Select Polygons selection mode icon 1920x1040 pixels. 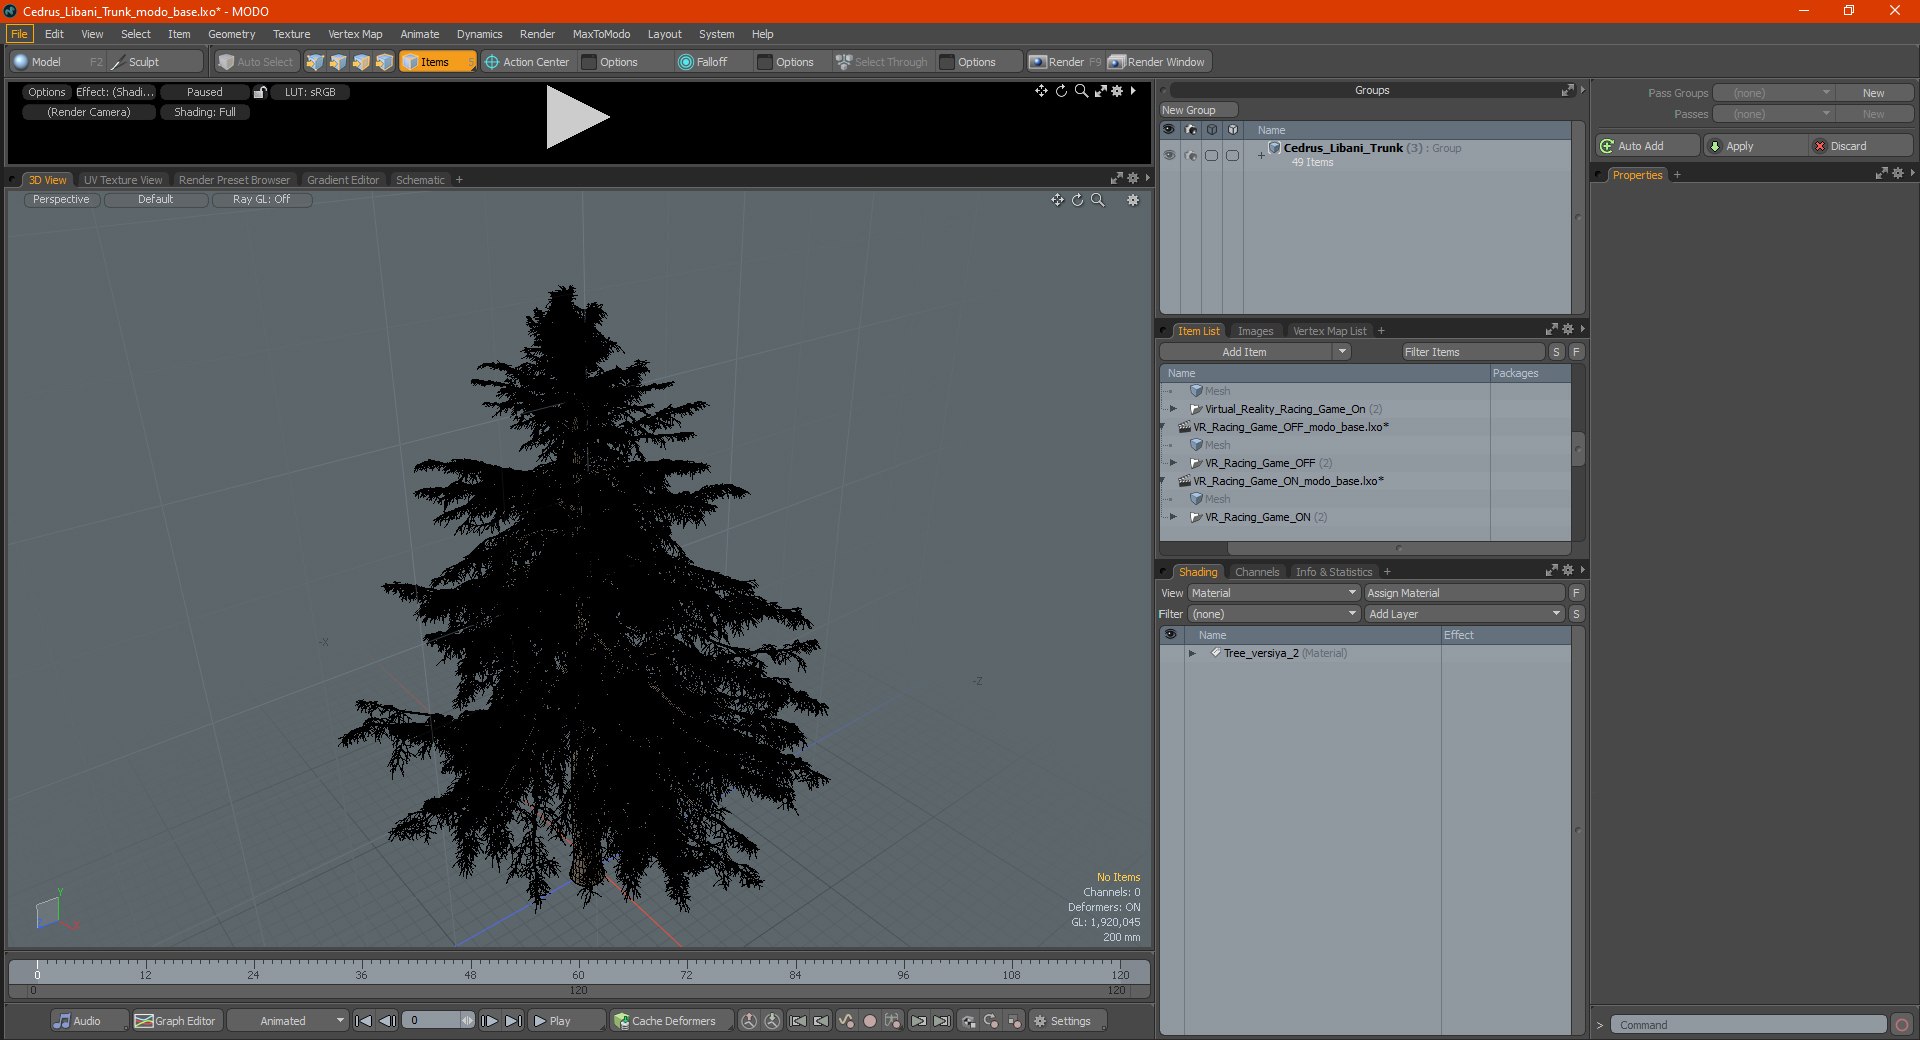(361, 62)
